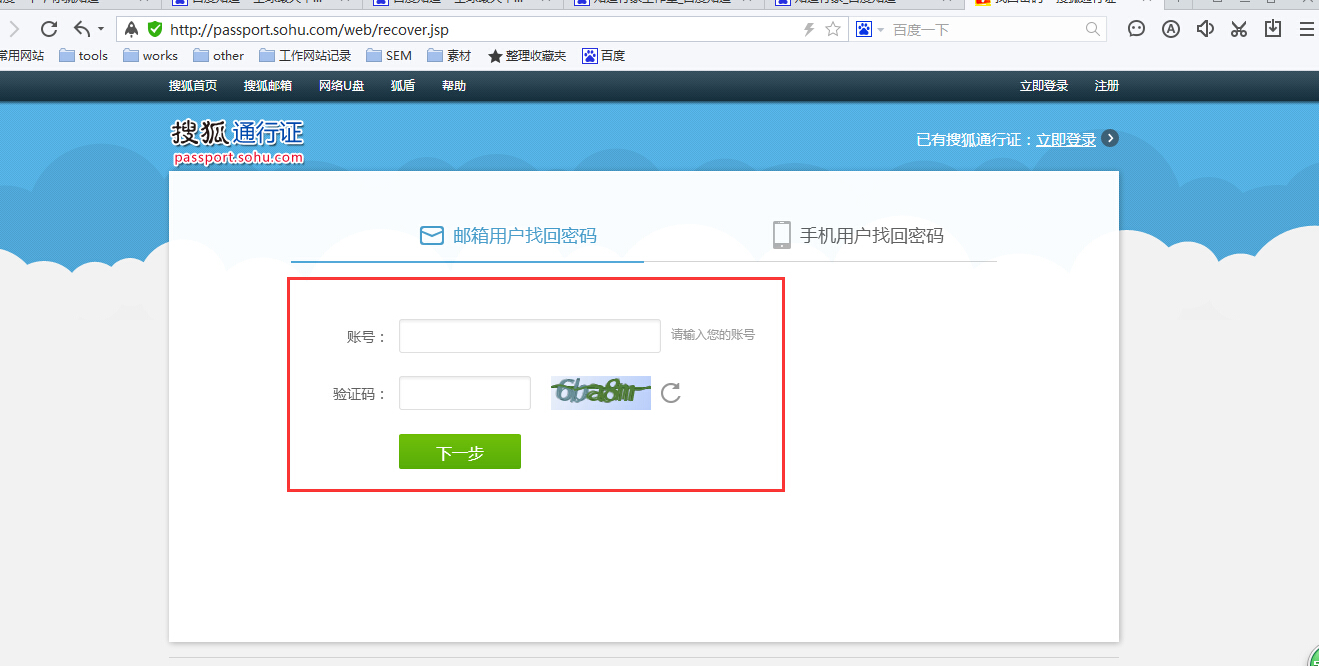Click 注册 in the top nav bar

1107,86
